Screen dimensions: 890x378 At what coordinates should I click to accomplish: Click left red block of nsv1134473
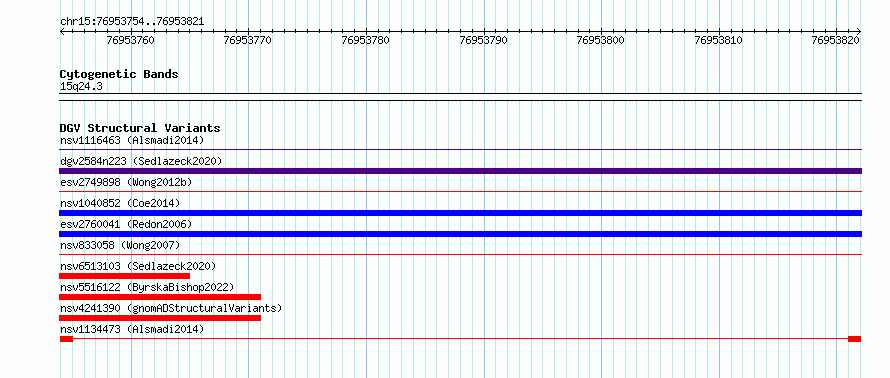(66, 339)
